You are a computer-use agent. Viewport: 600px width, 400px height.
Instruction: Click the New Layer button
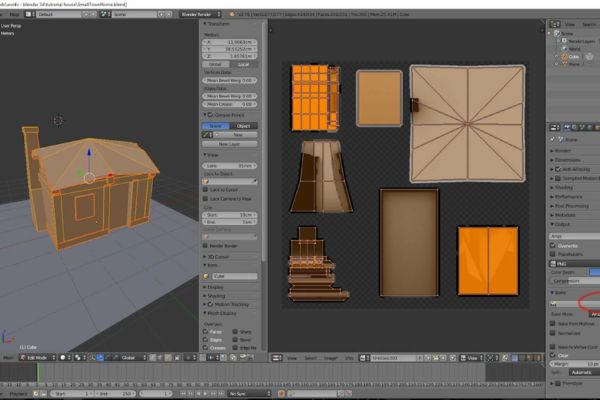click(230, 144)
